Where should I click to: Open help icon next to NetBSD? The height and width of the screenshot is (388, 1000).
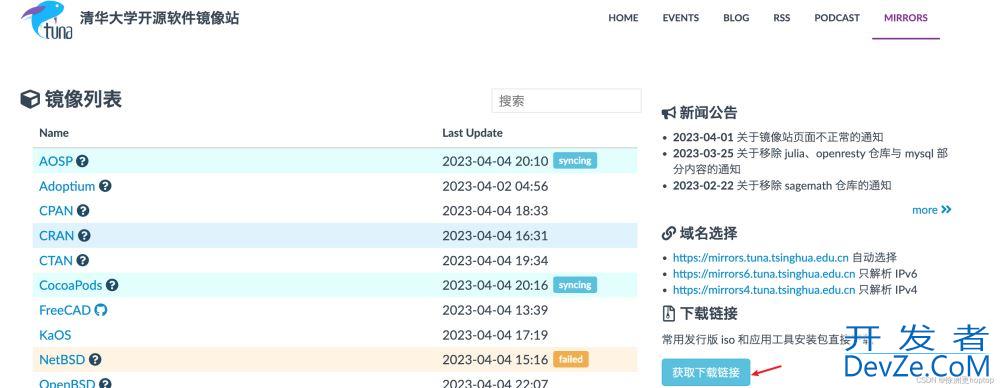tap(95, 360)
